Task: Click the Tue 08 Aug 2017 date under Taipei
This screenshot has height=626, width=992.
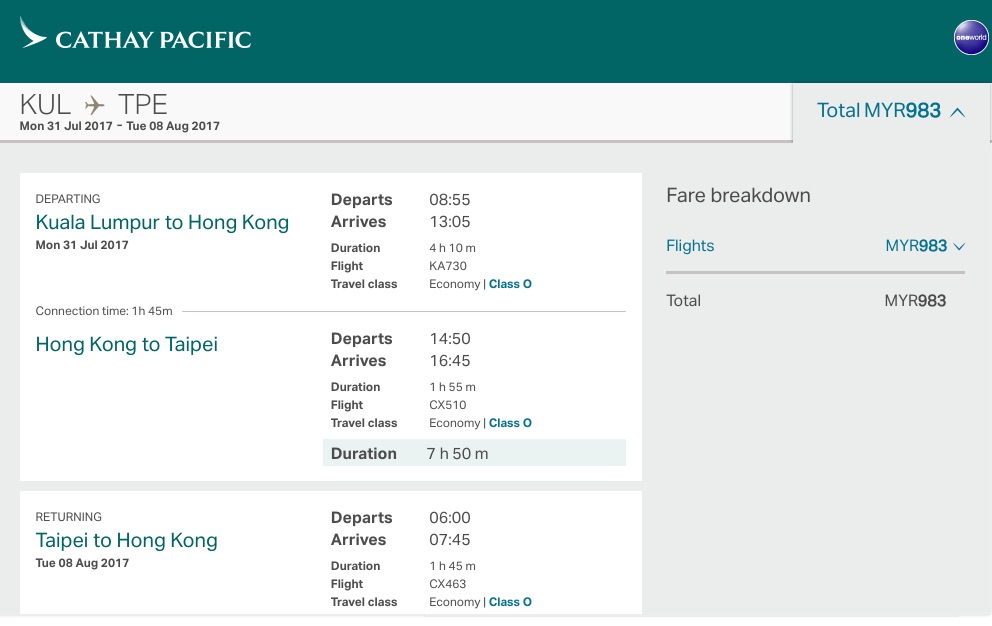Action: [82, 563]
